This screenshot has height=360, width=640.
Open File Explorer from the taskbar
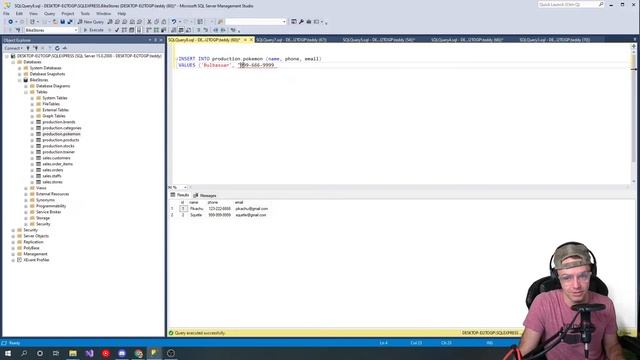pos(73,353)
